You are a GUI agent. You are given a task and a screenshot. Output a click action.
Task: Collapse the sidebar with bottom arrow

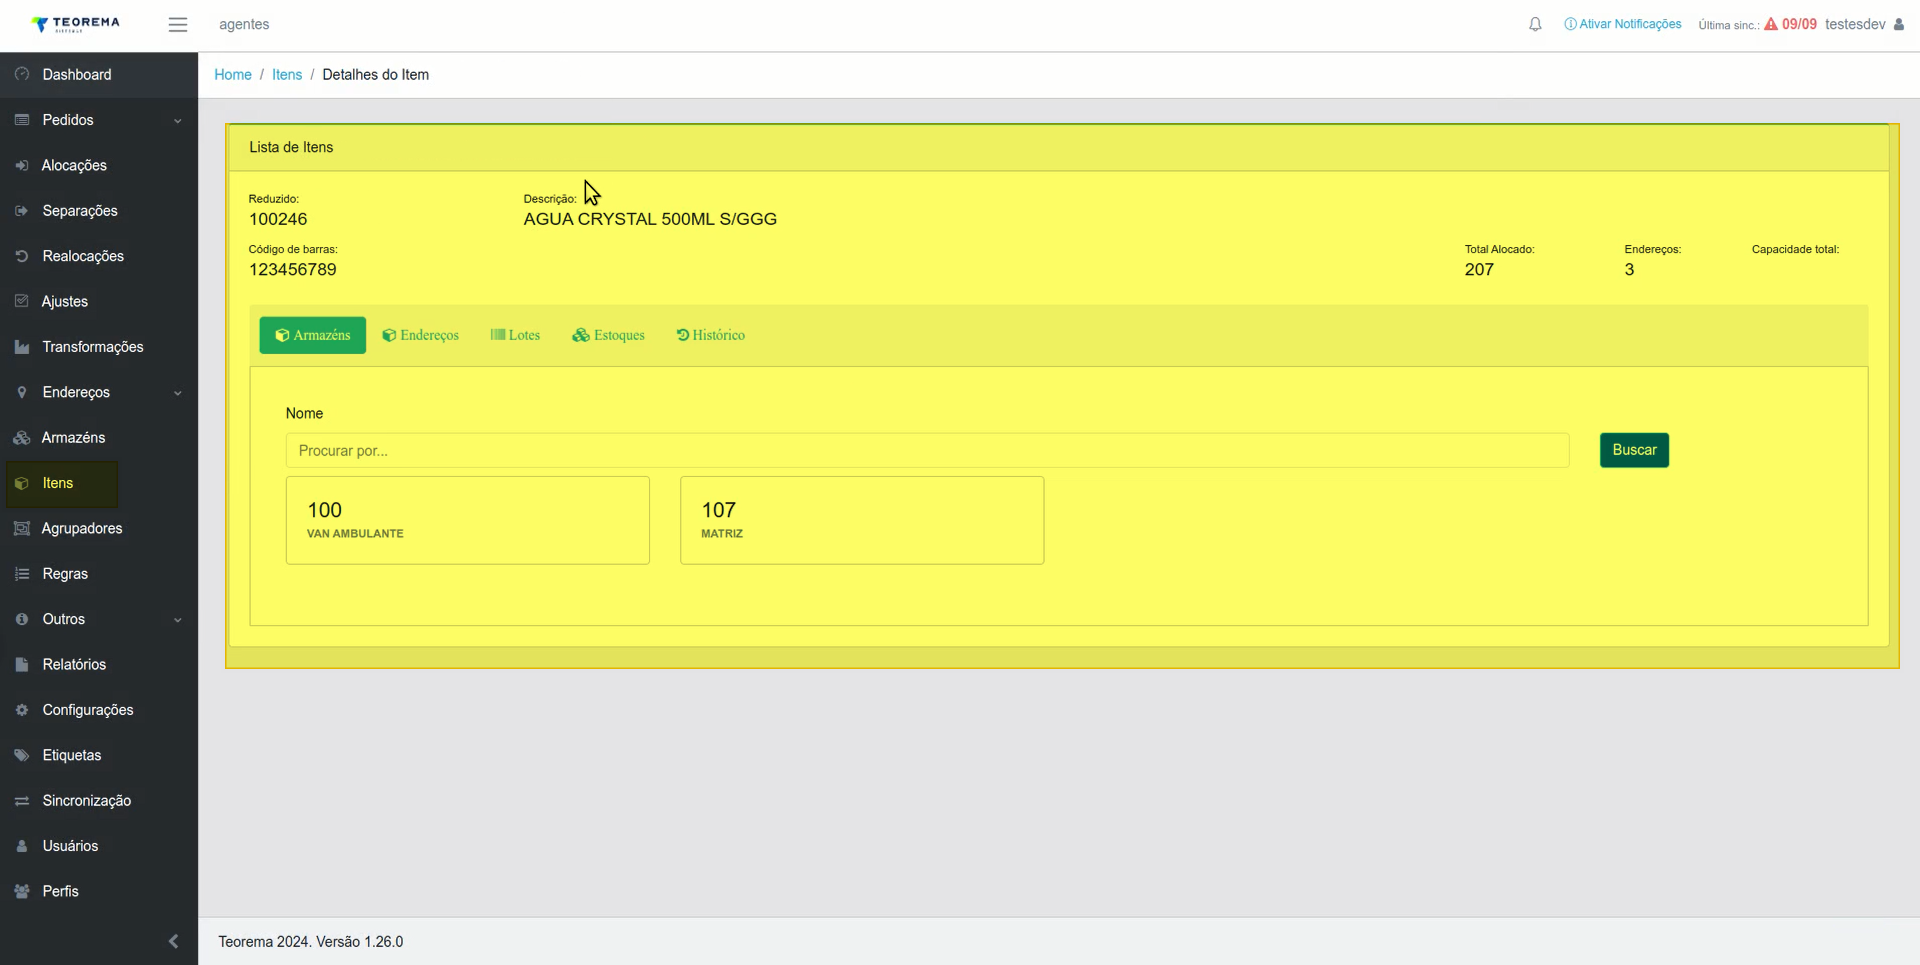(x=173, y=941)
